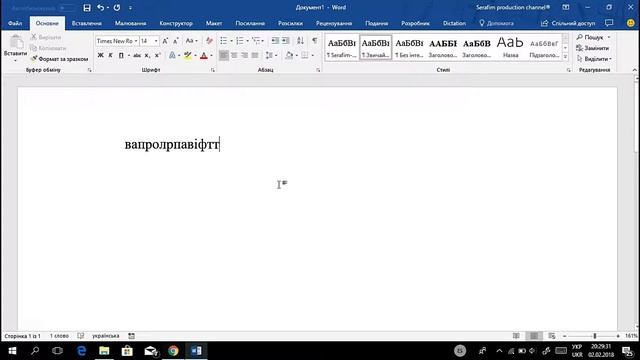Open Windows Start menu
The image size is (640, 360).
click(12, 351)
